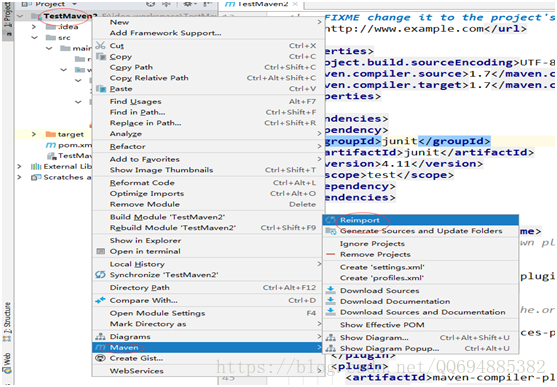Expand the .idea folder node
Screen dimensions: 557x387
click(x=34, y=27)
